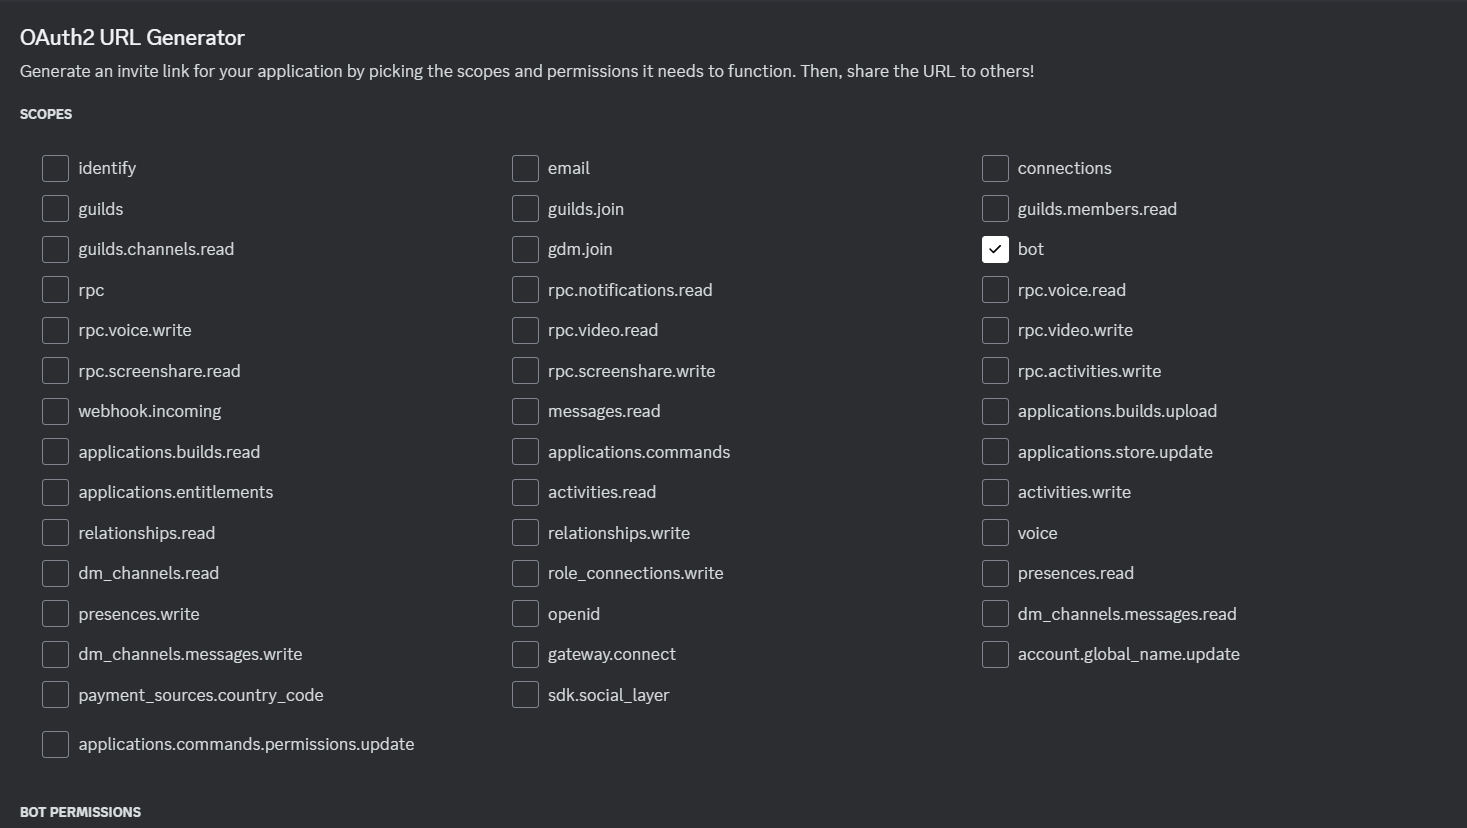Check guilds.members.read scope
The width and height of the screenshot is (1467, 828).
pos(995,208)
